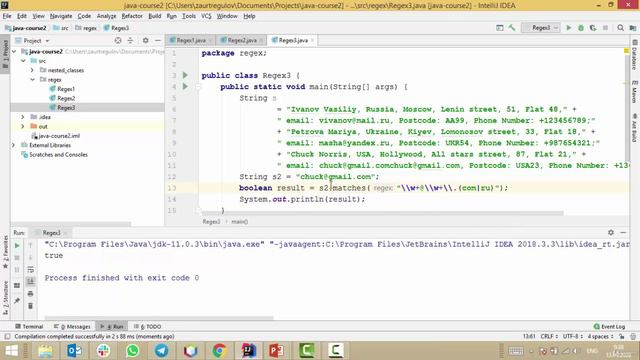Expand the nested_classes package

32,70
